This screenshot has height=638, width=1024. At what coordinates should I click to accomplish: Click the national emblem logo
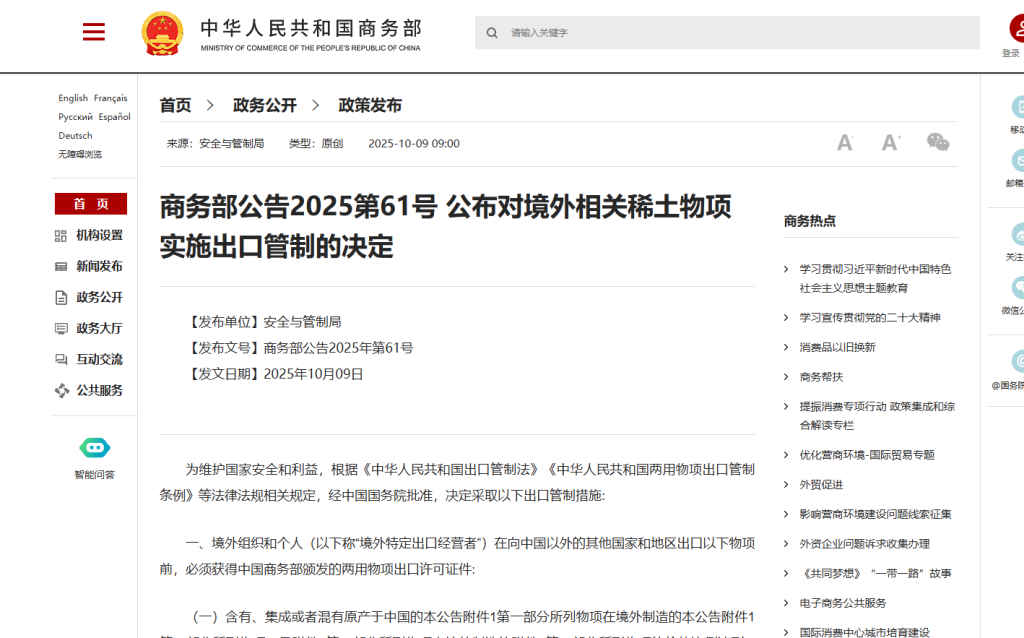tap(162, 33)
